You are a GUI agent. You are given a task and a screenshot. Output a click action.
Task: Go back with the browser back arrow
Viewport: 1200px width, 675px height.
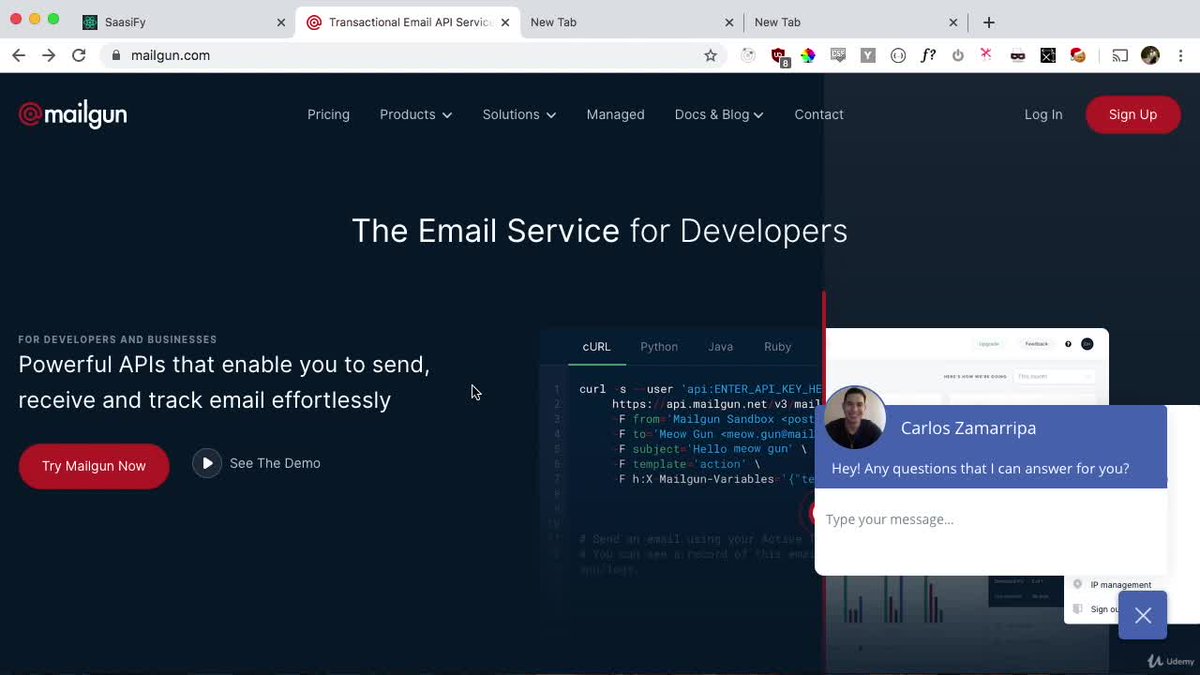pos(18,56)
